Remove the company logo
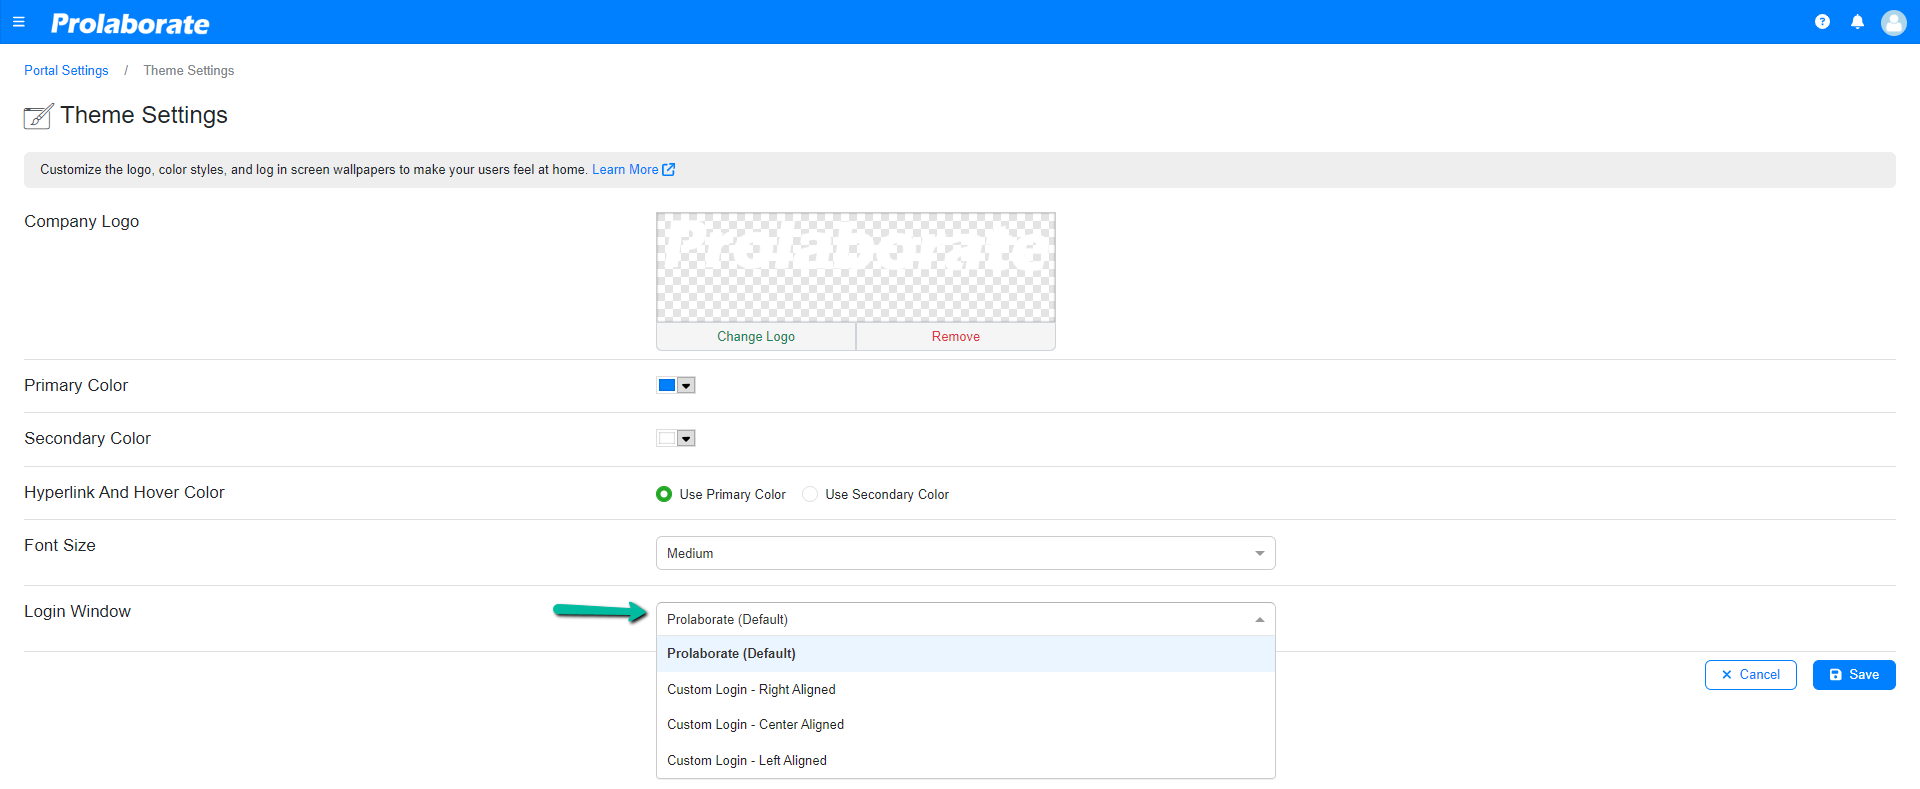Image resolution: width=1920 pixels, height=789 pixels. coord(956,337)
